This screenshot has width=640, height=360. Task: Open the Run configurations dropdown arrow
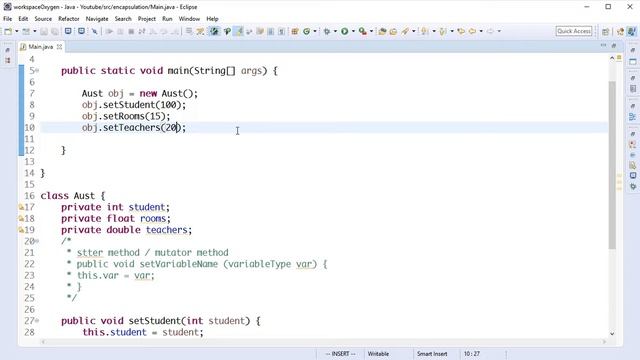pyautogui.click(x=353, y=31)
